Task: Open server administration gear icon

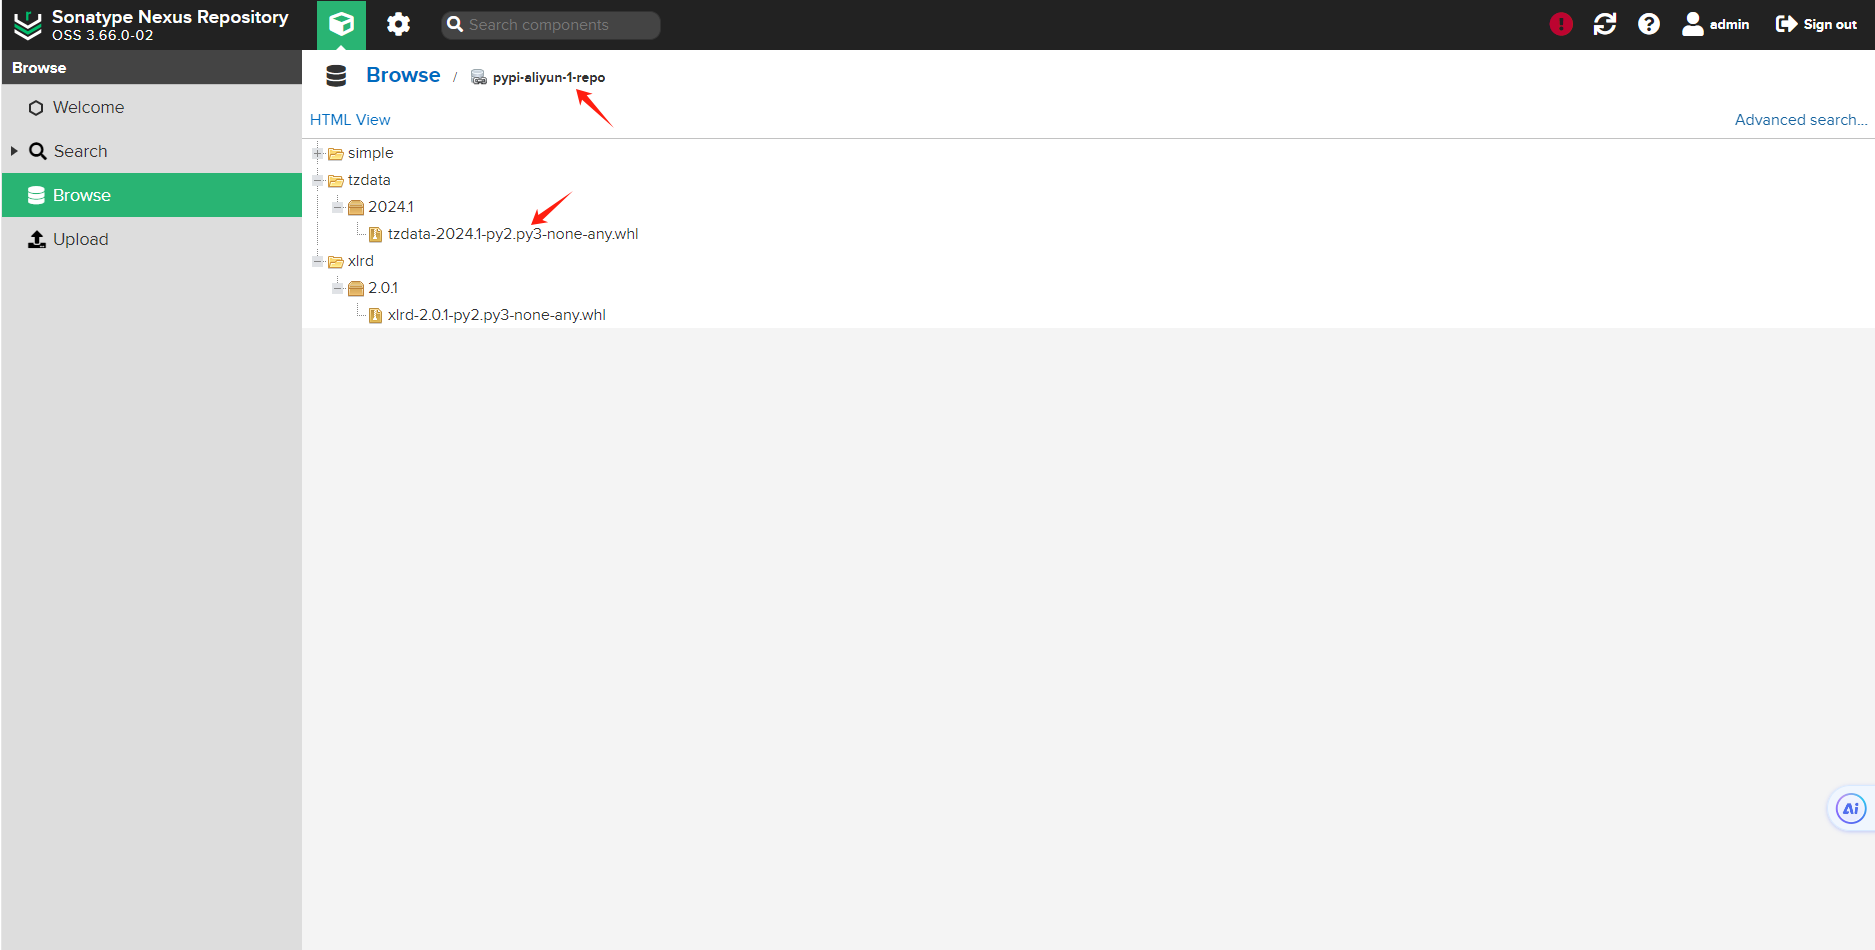Action: [x=398, y=24]
